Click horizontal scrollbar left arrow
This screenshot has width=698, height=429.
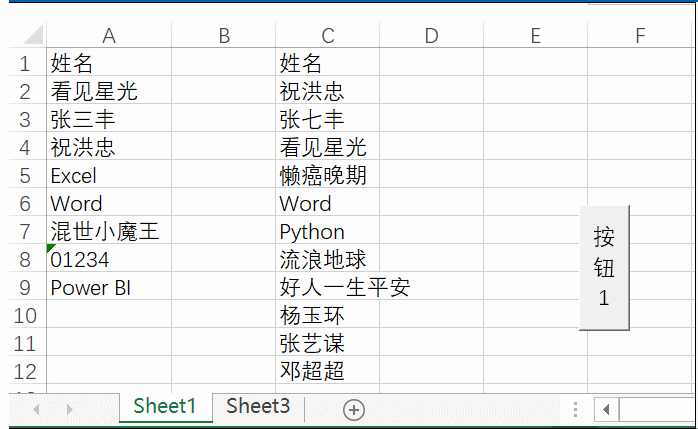coord(606,409)
